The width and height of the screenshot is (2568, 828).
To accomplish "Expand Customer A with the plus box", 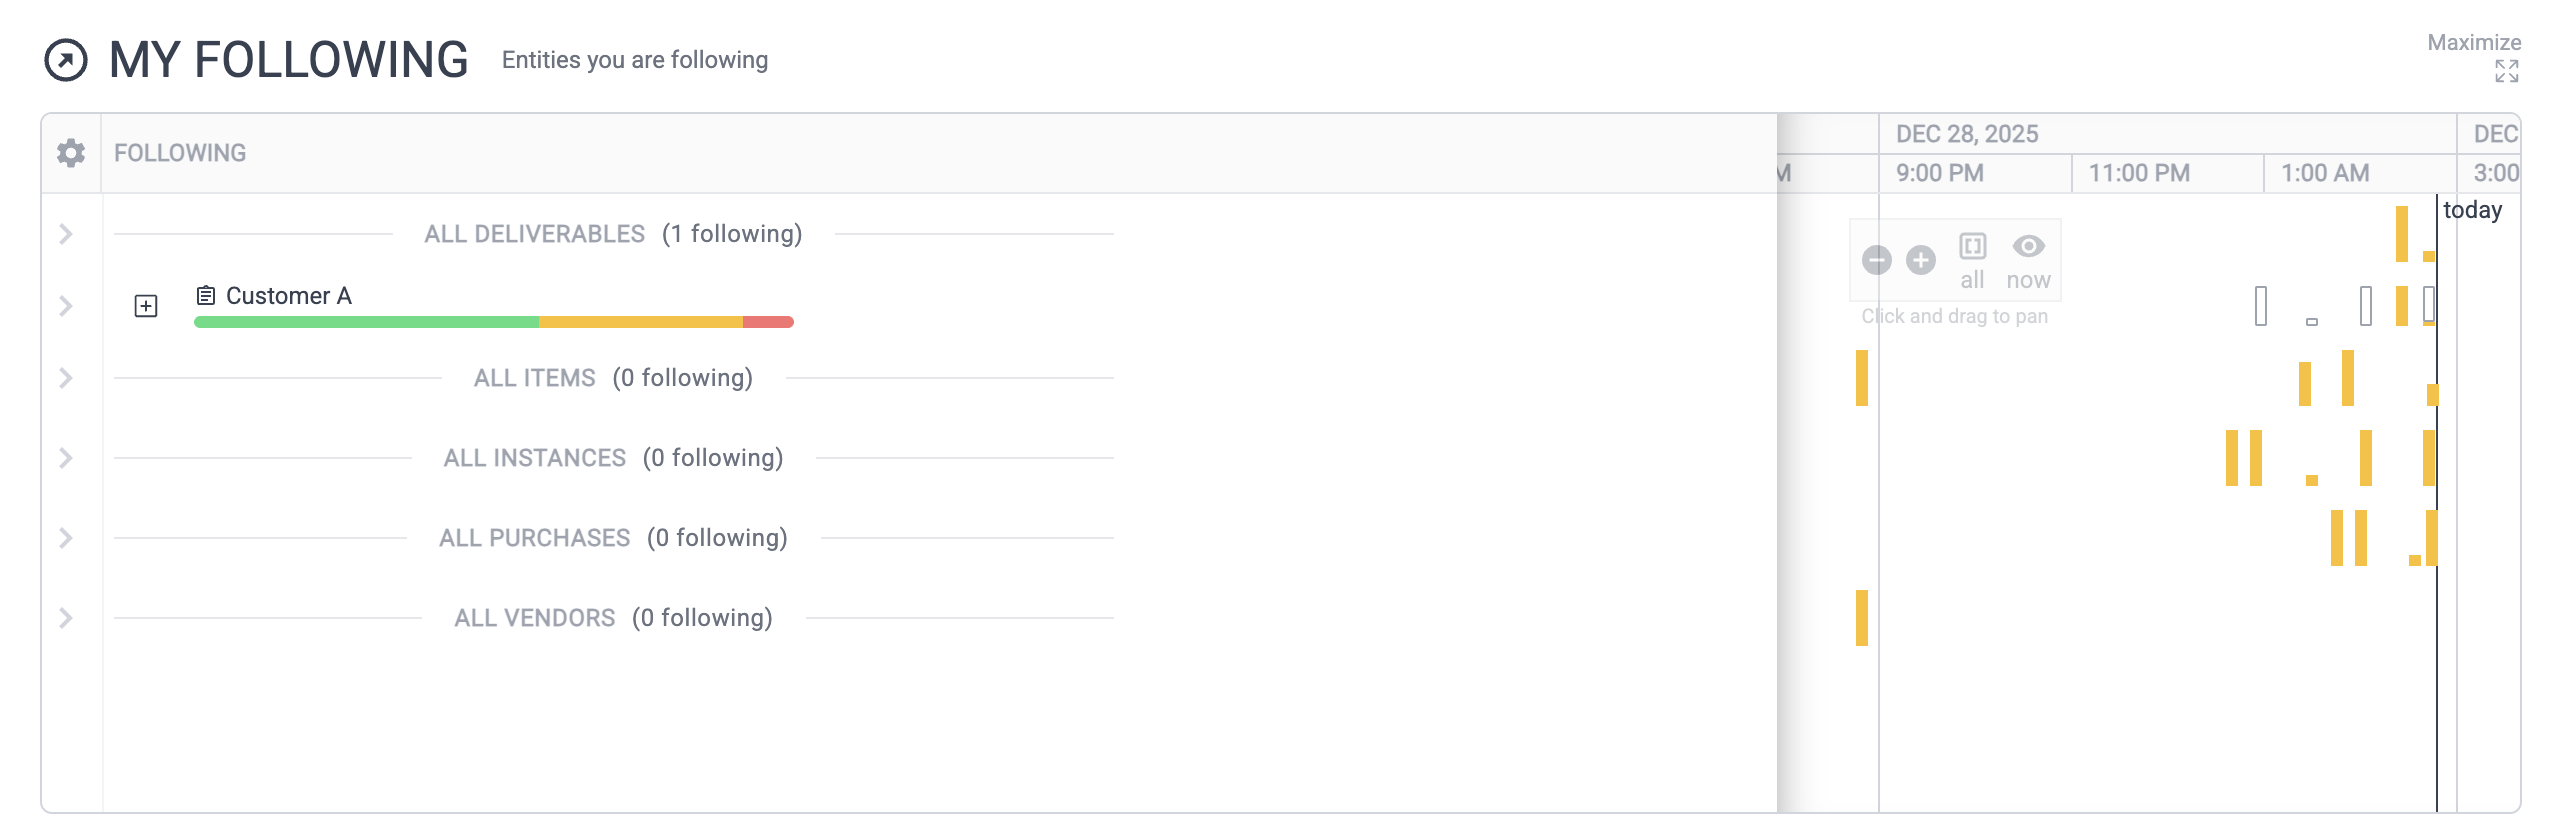I will [146, 306].
